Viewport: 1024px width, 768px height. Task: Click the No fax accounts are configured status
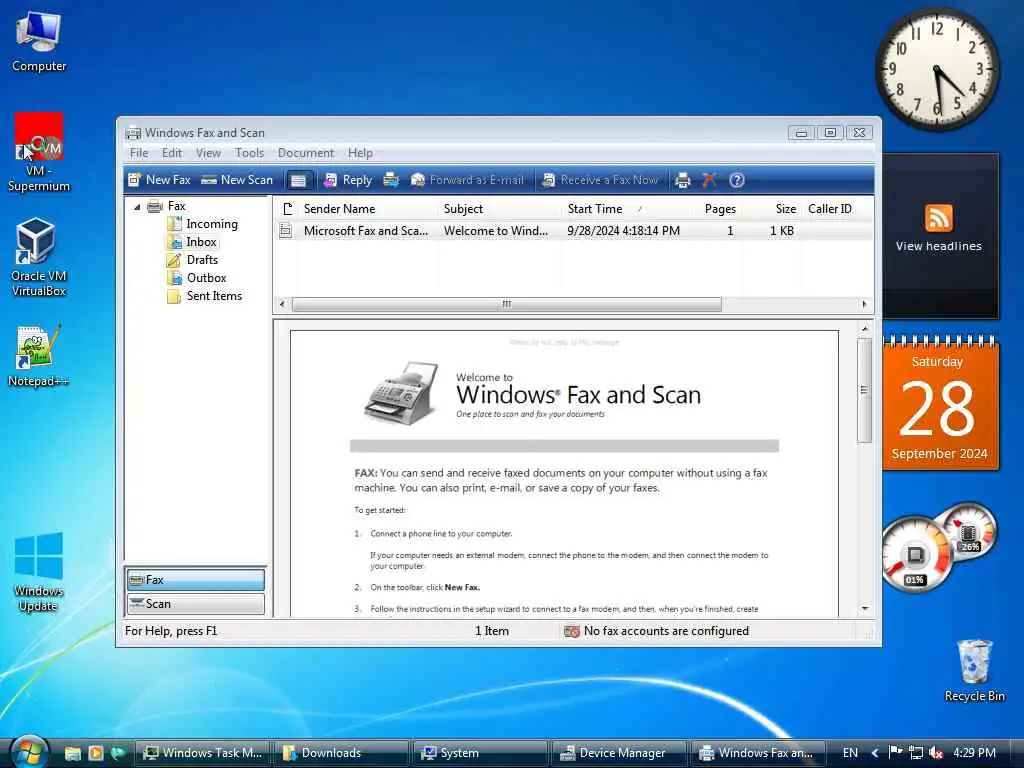coord(657,631)
